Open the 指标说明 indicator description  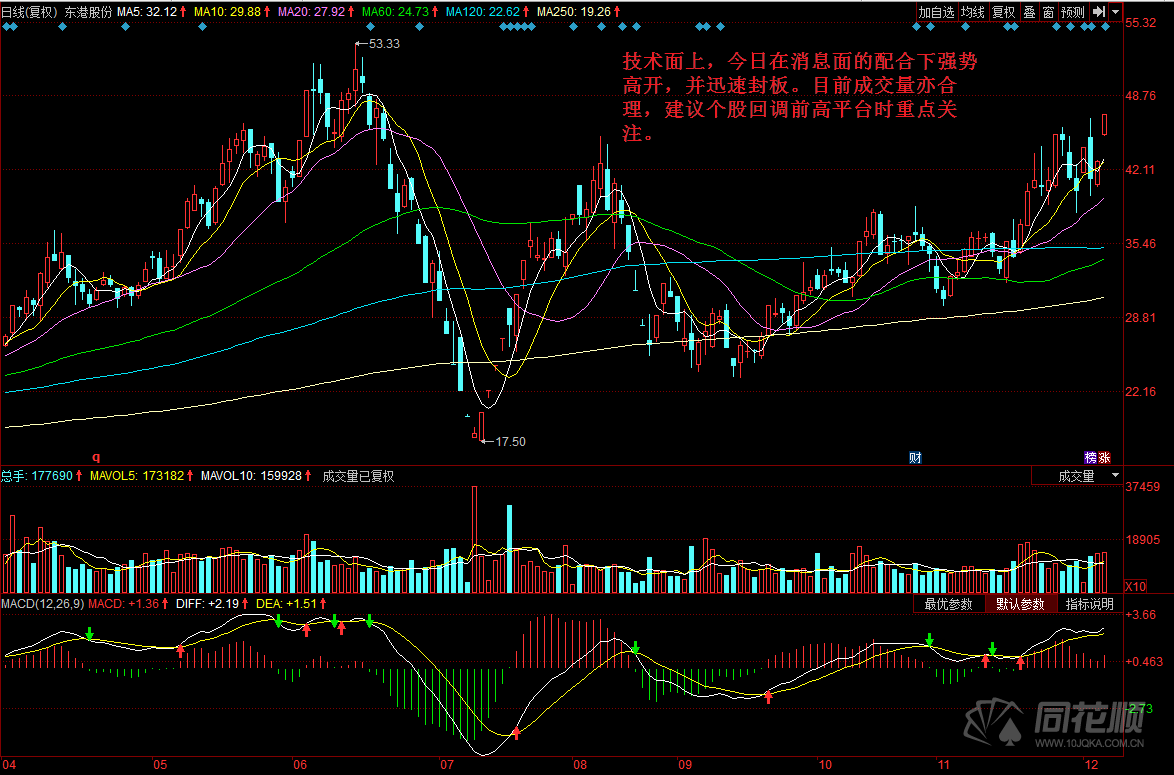tap(1089, 604)
